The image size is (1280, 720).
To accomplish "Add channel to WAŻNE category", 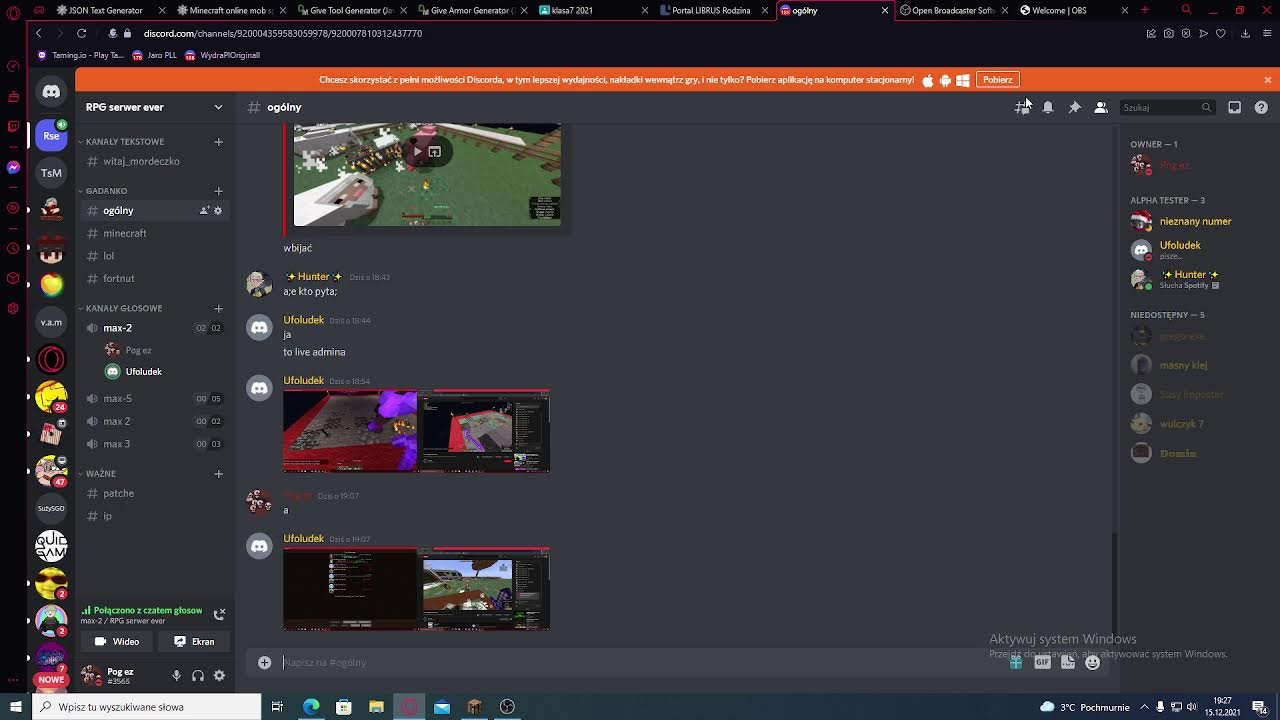I will point(218,474).
